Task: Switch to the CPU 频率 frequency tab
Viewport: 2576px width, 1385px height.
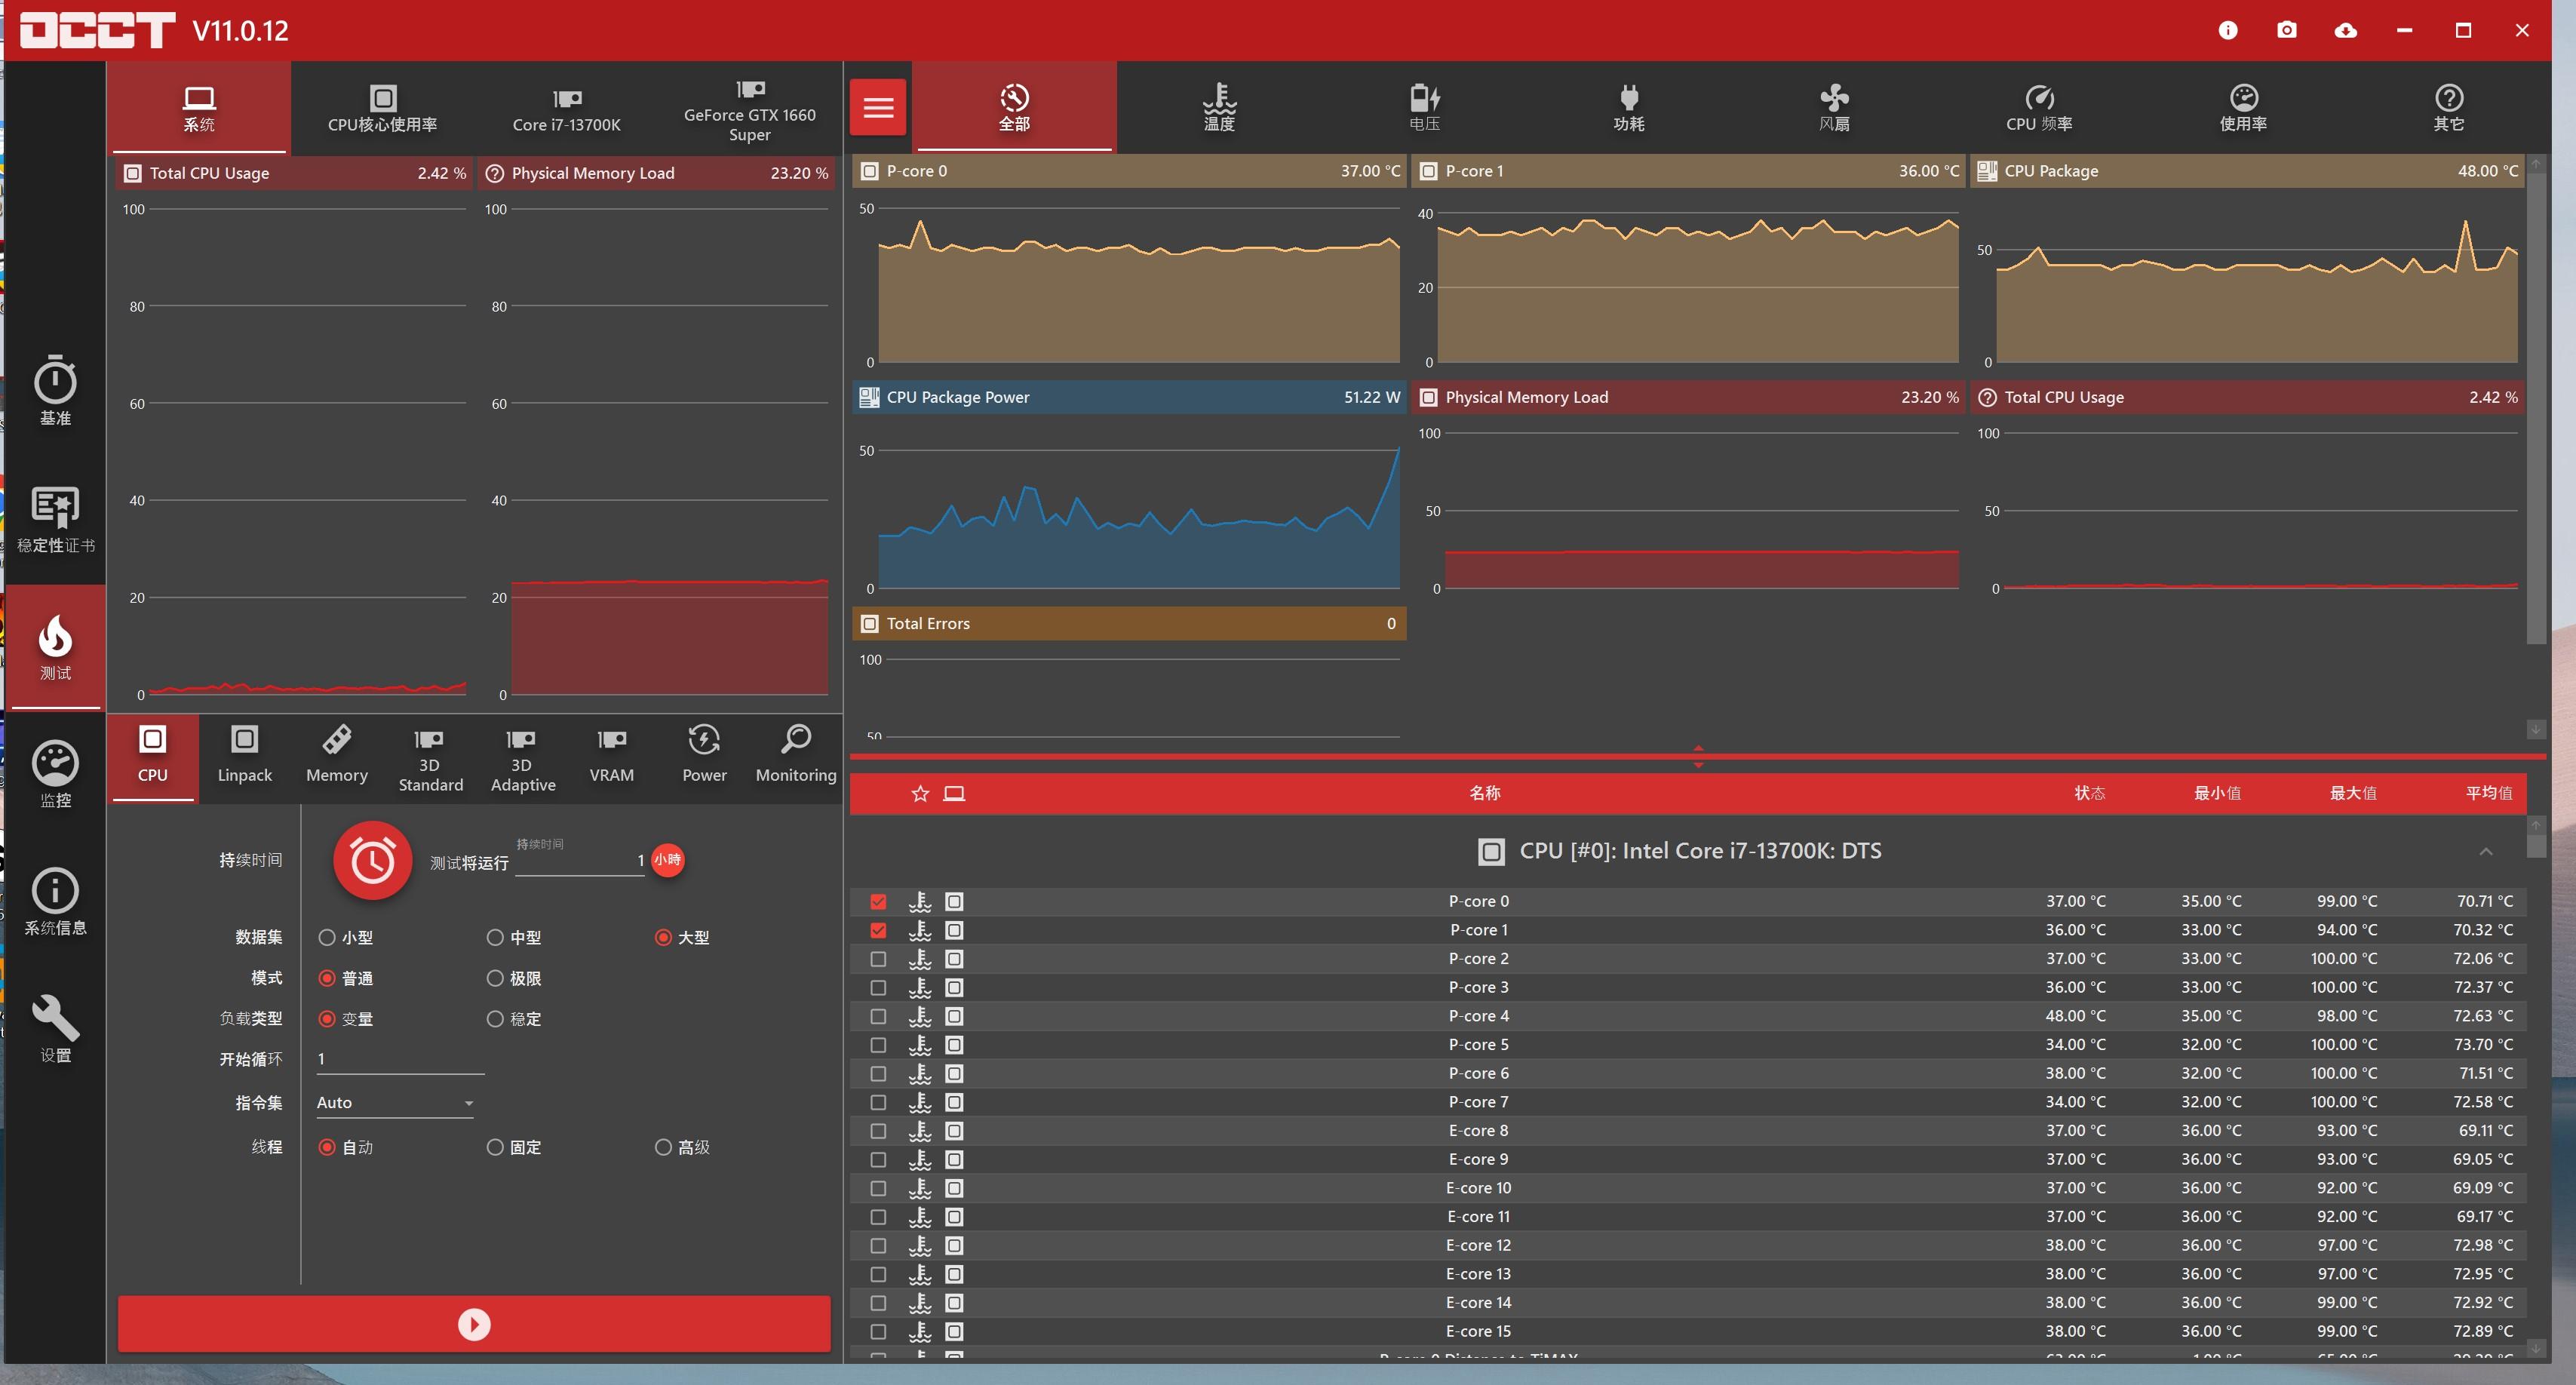Action: [2039, 107]
